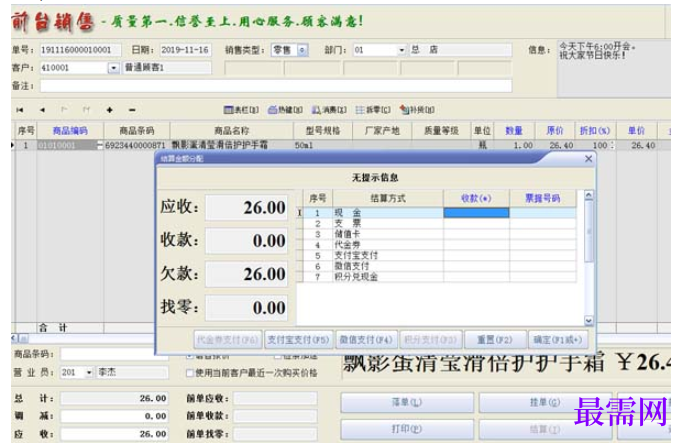Open the 热键 hotkeys toolbar item
686x443 pixels.
[x=285, y=110]
